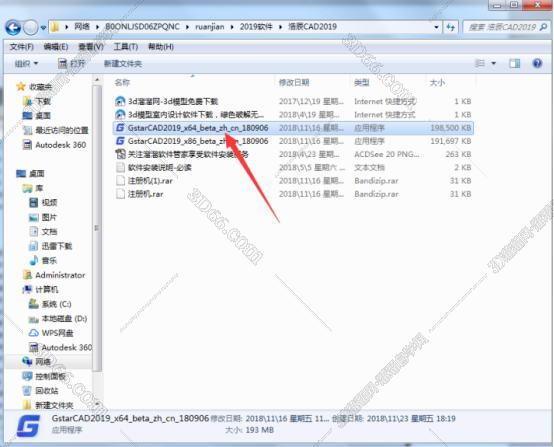Open the 工具(T) menu
The width and height of the screenshot is (554, 447).
125,47
